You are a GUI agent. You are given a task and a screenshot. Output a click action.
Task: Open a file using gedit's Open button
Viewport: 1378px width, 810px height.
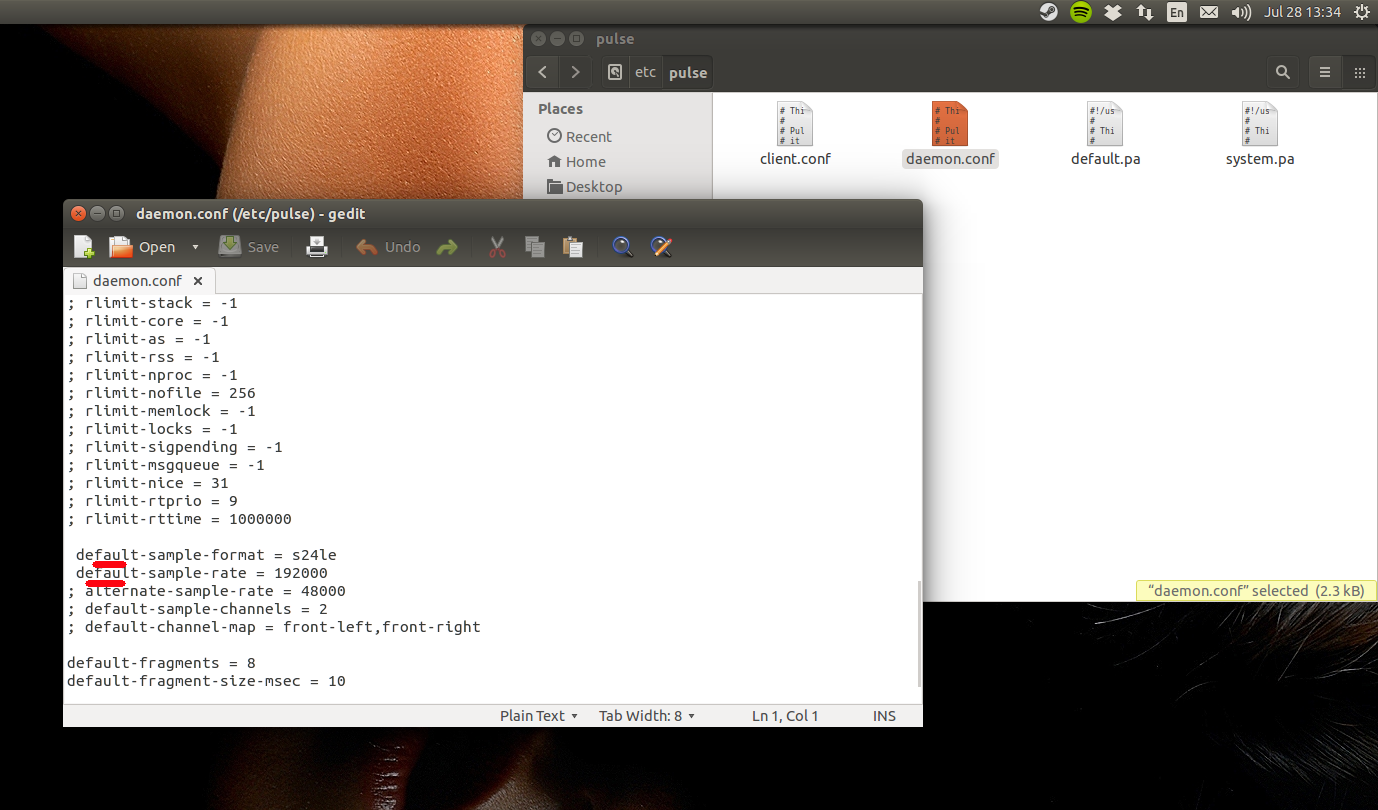click(x=142, y=247)
